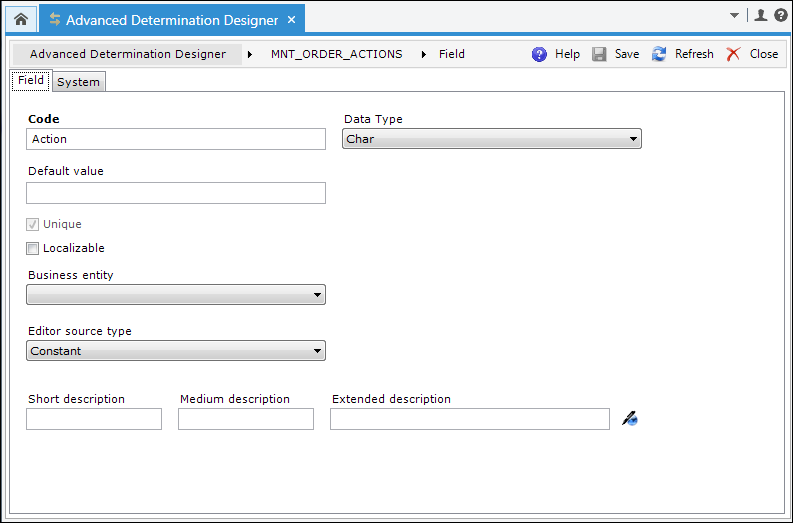Open the top-right tab list arrow
The height and width of the screenshot is (523, 793).
click(x=734, y=16)
